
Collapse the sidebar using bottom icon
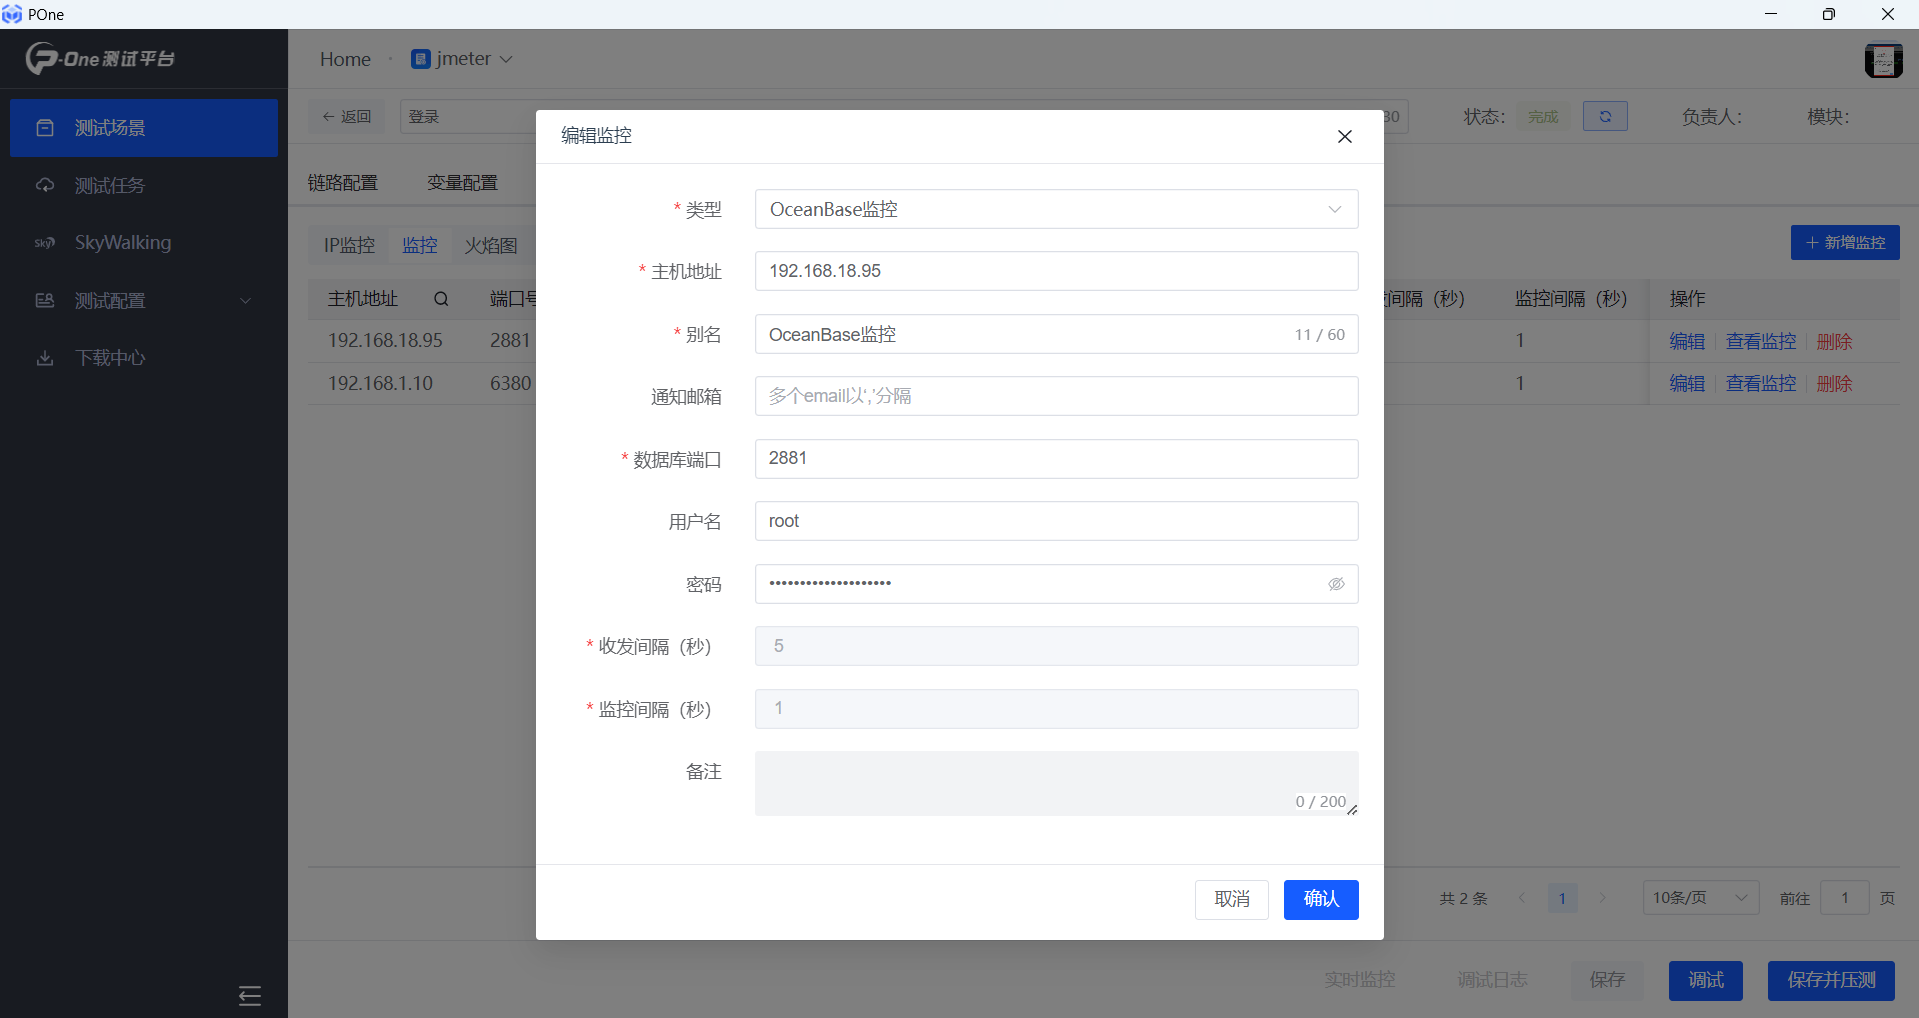[250, 995]
